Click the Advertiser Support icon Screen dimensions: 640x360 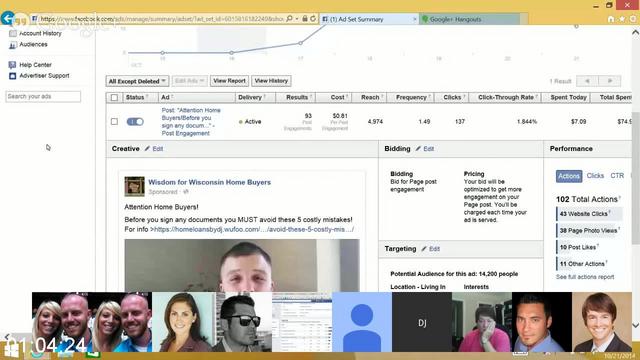point(13,76)
